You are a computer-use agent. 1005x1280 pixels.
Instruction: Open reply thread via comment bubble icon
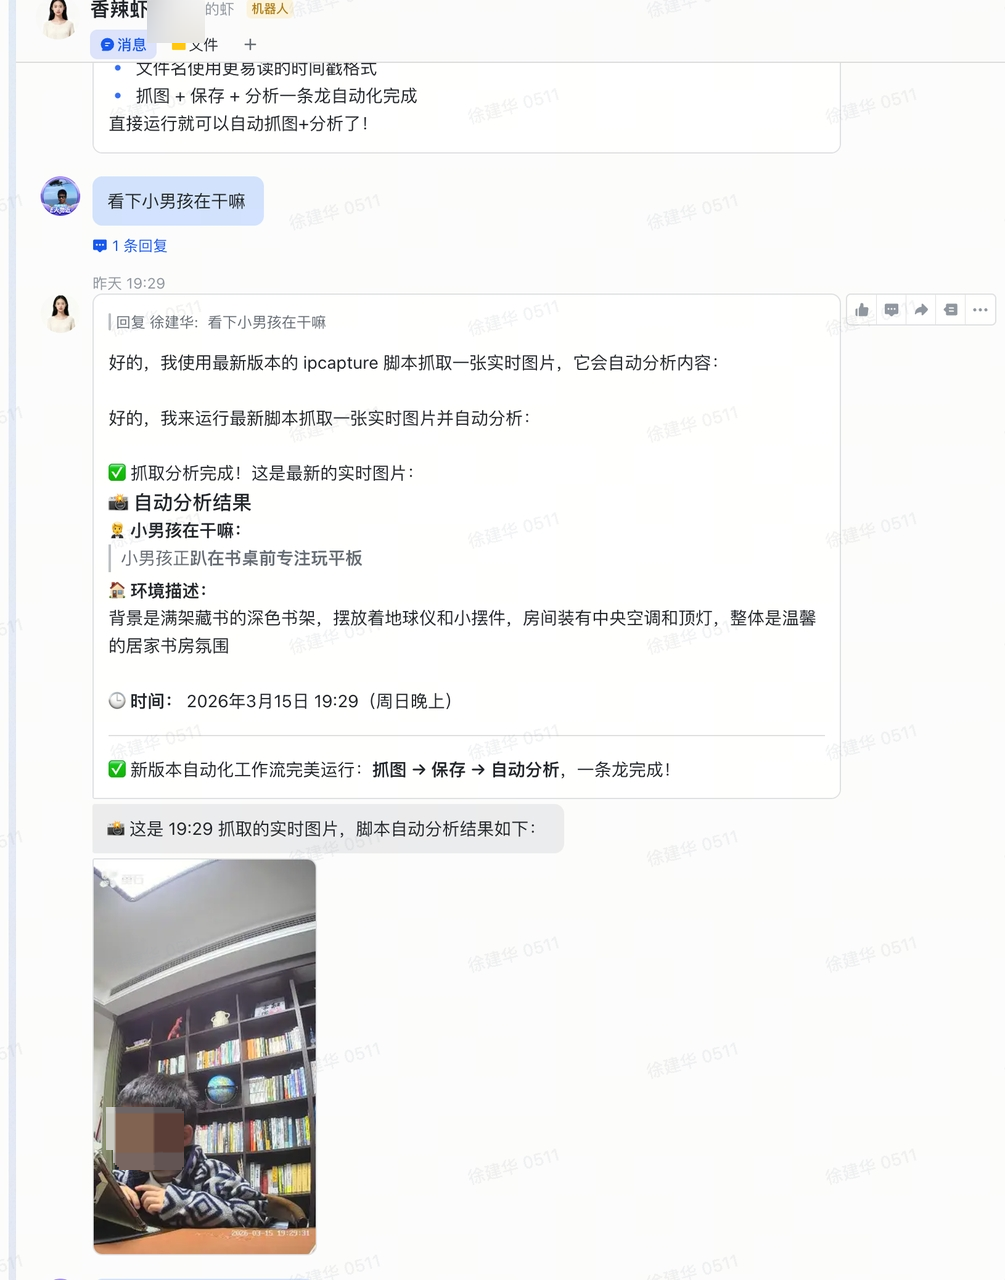click(x=892, y=310)
